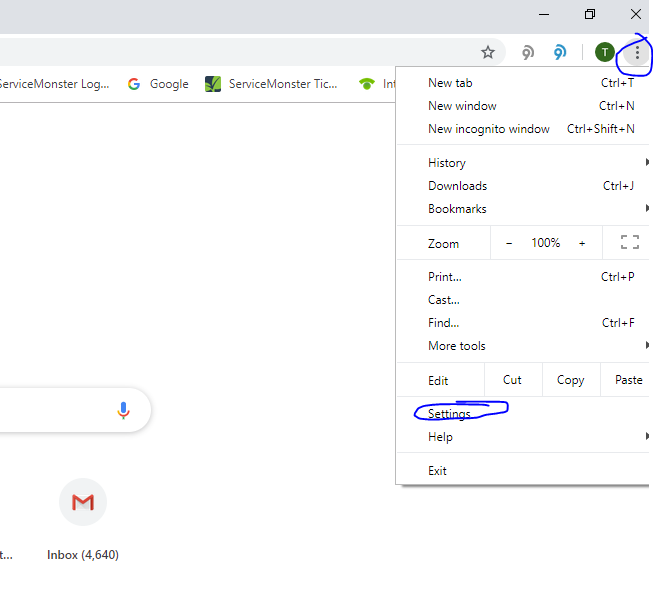Click the Google favicon bookmark icon
The image size is (653, 600).
coord(134,84)
